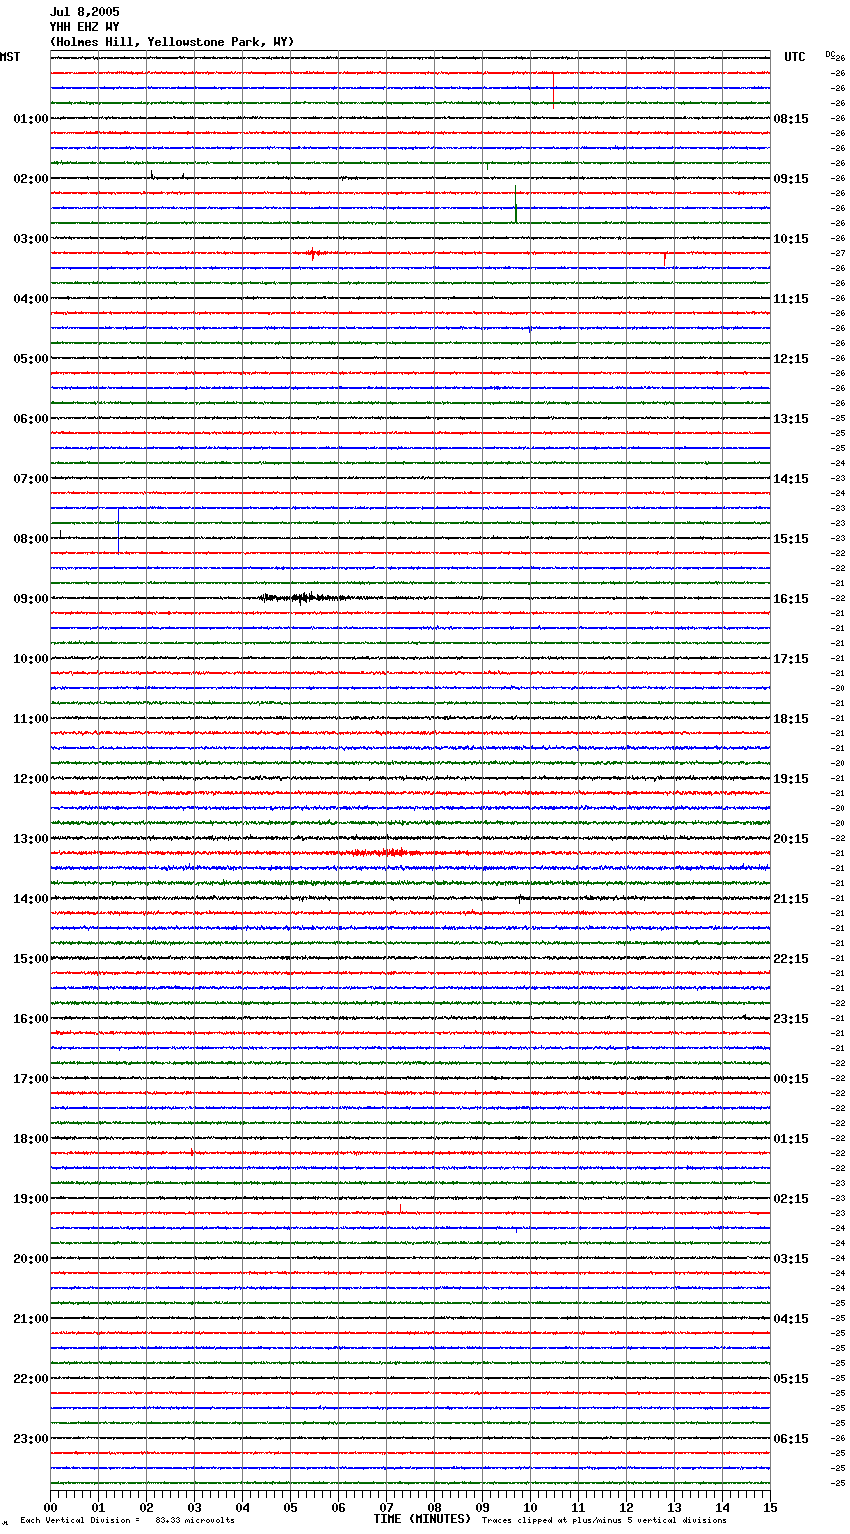
Task: Select the 16:00 MST time label
Action: [31, 1019]
